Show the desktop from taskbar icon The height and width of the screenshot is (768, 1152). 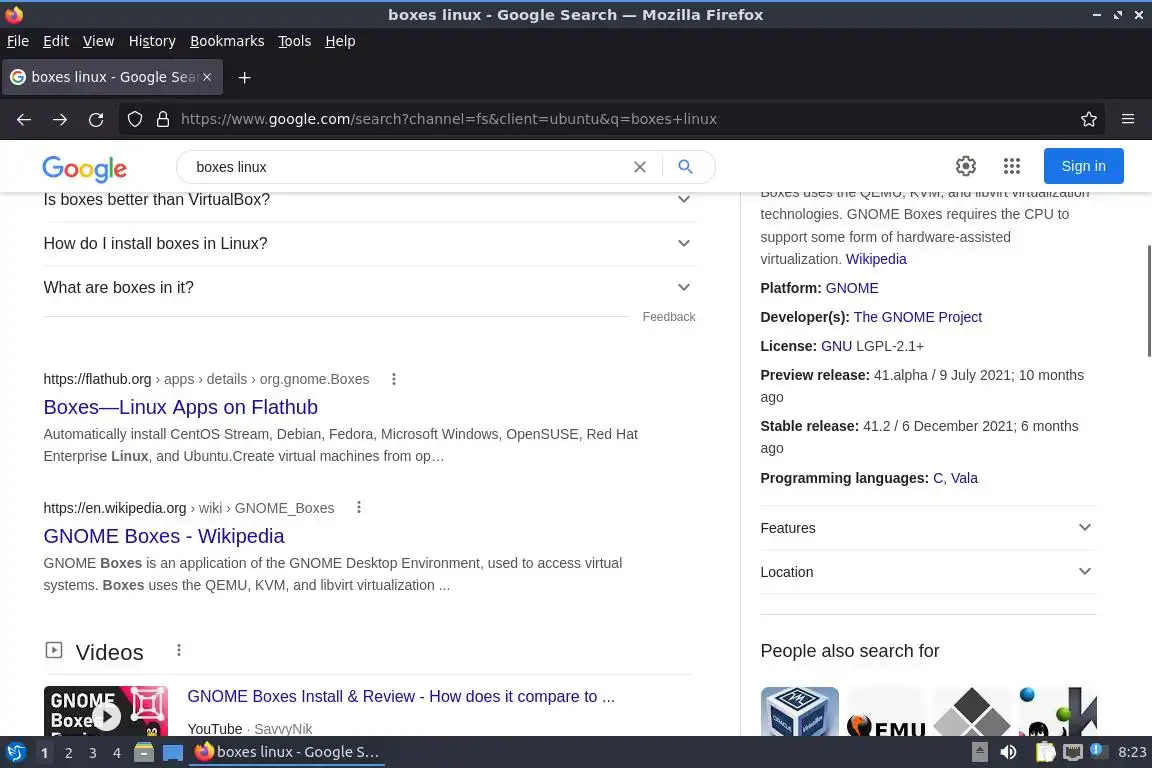point(173,753)
